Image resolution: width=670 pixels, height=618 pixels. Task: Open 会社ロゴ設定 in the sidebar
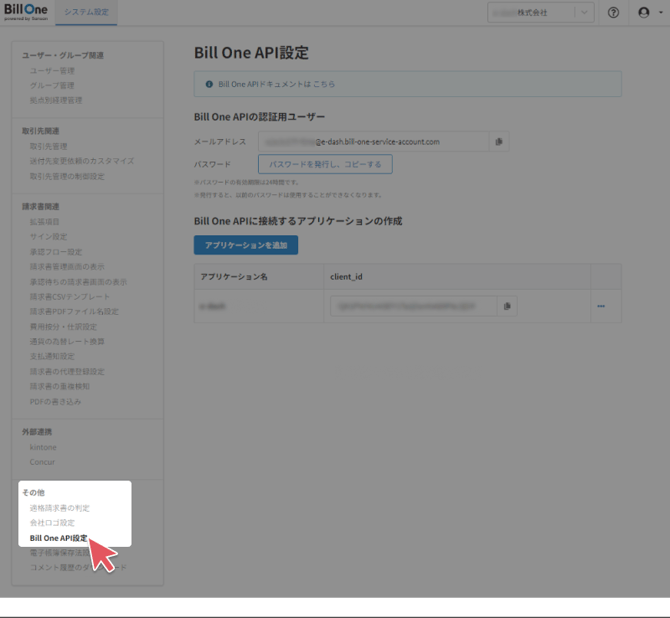pyautogui.click(x=52, y=523)
